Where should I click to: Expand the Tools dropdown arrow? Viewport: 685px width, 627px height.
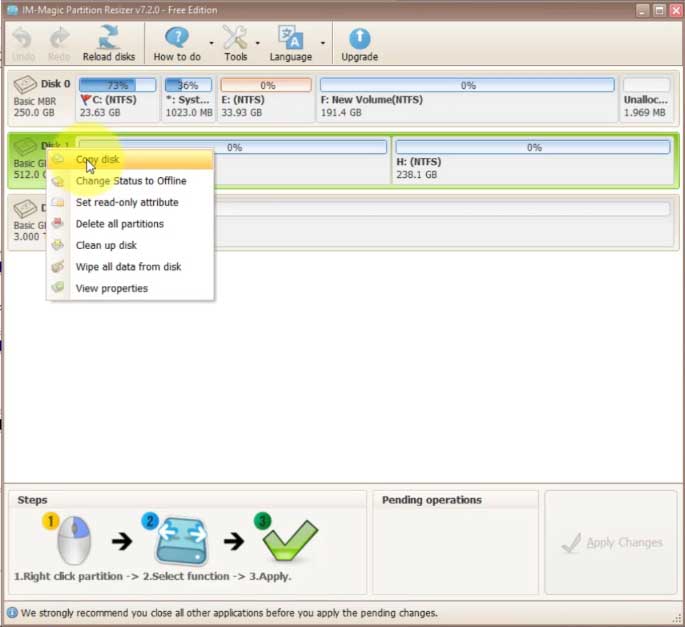[257, 43]
